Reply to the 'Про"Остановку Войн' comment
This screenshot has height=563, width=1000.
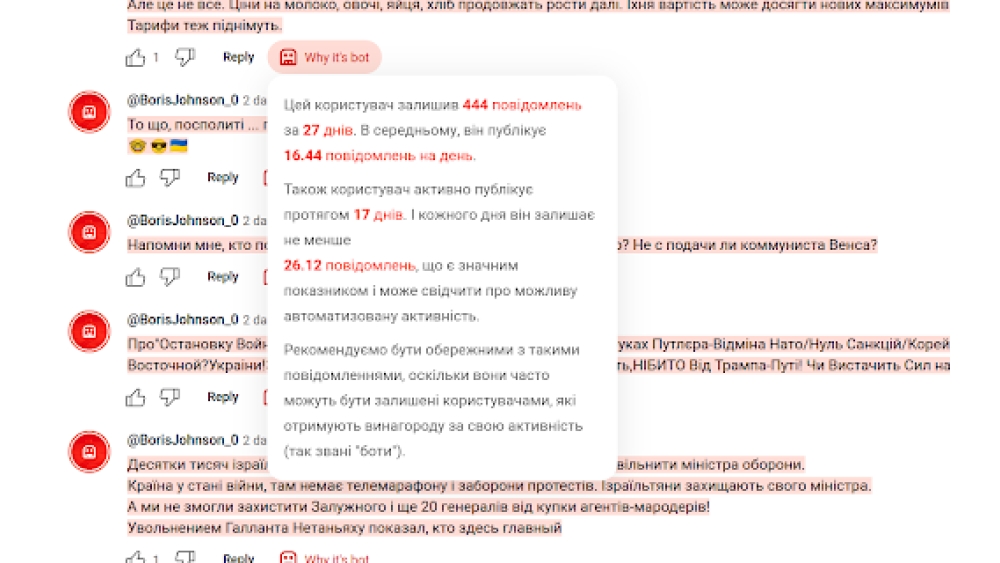(x=223, y=397)
